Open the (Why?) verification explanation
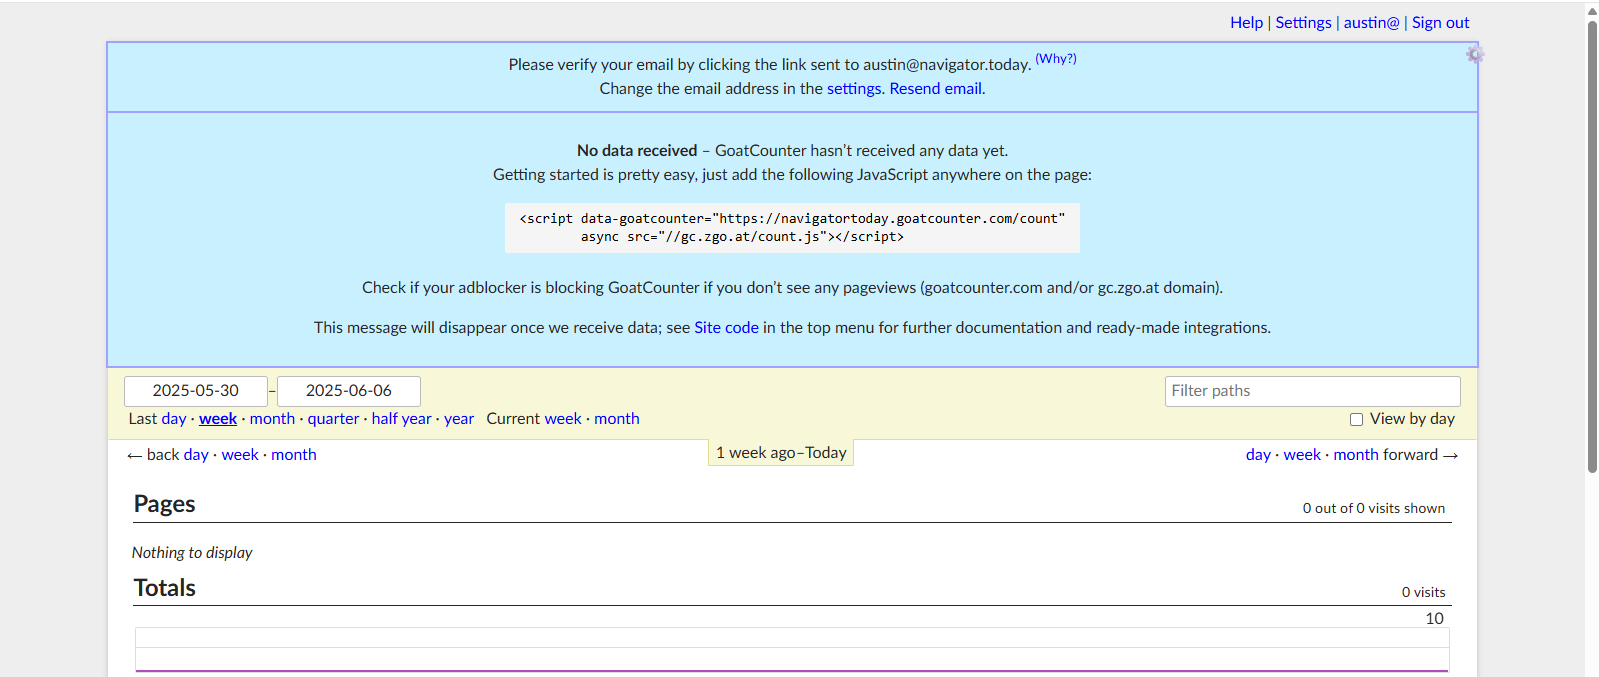 1055,58
